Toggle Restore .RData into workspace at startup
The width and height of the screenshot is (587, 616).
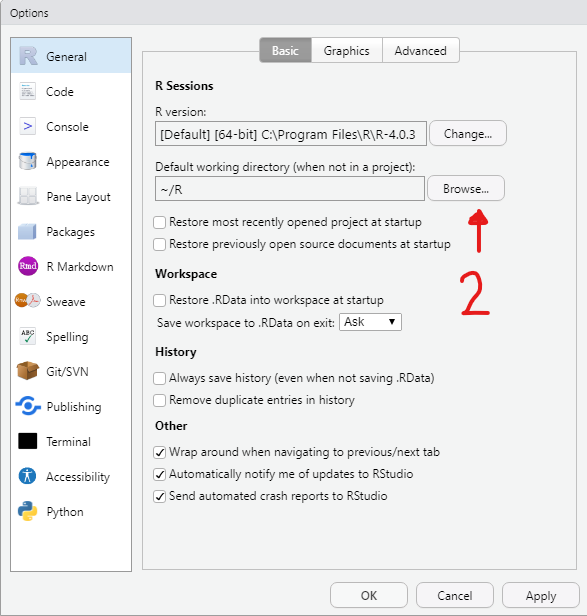(160, 301)
